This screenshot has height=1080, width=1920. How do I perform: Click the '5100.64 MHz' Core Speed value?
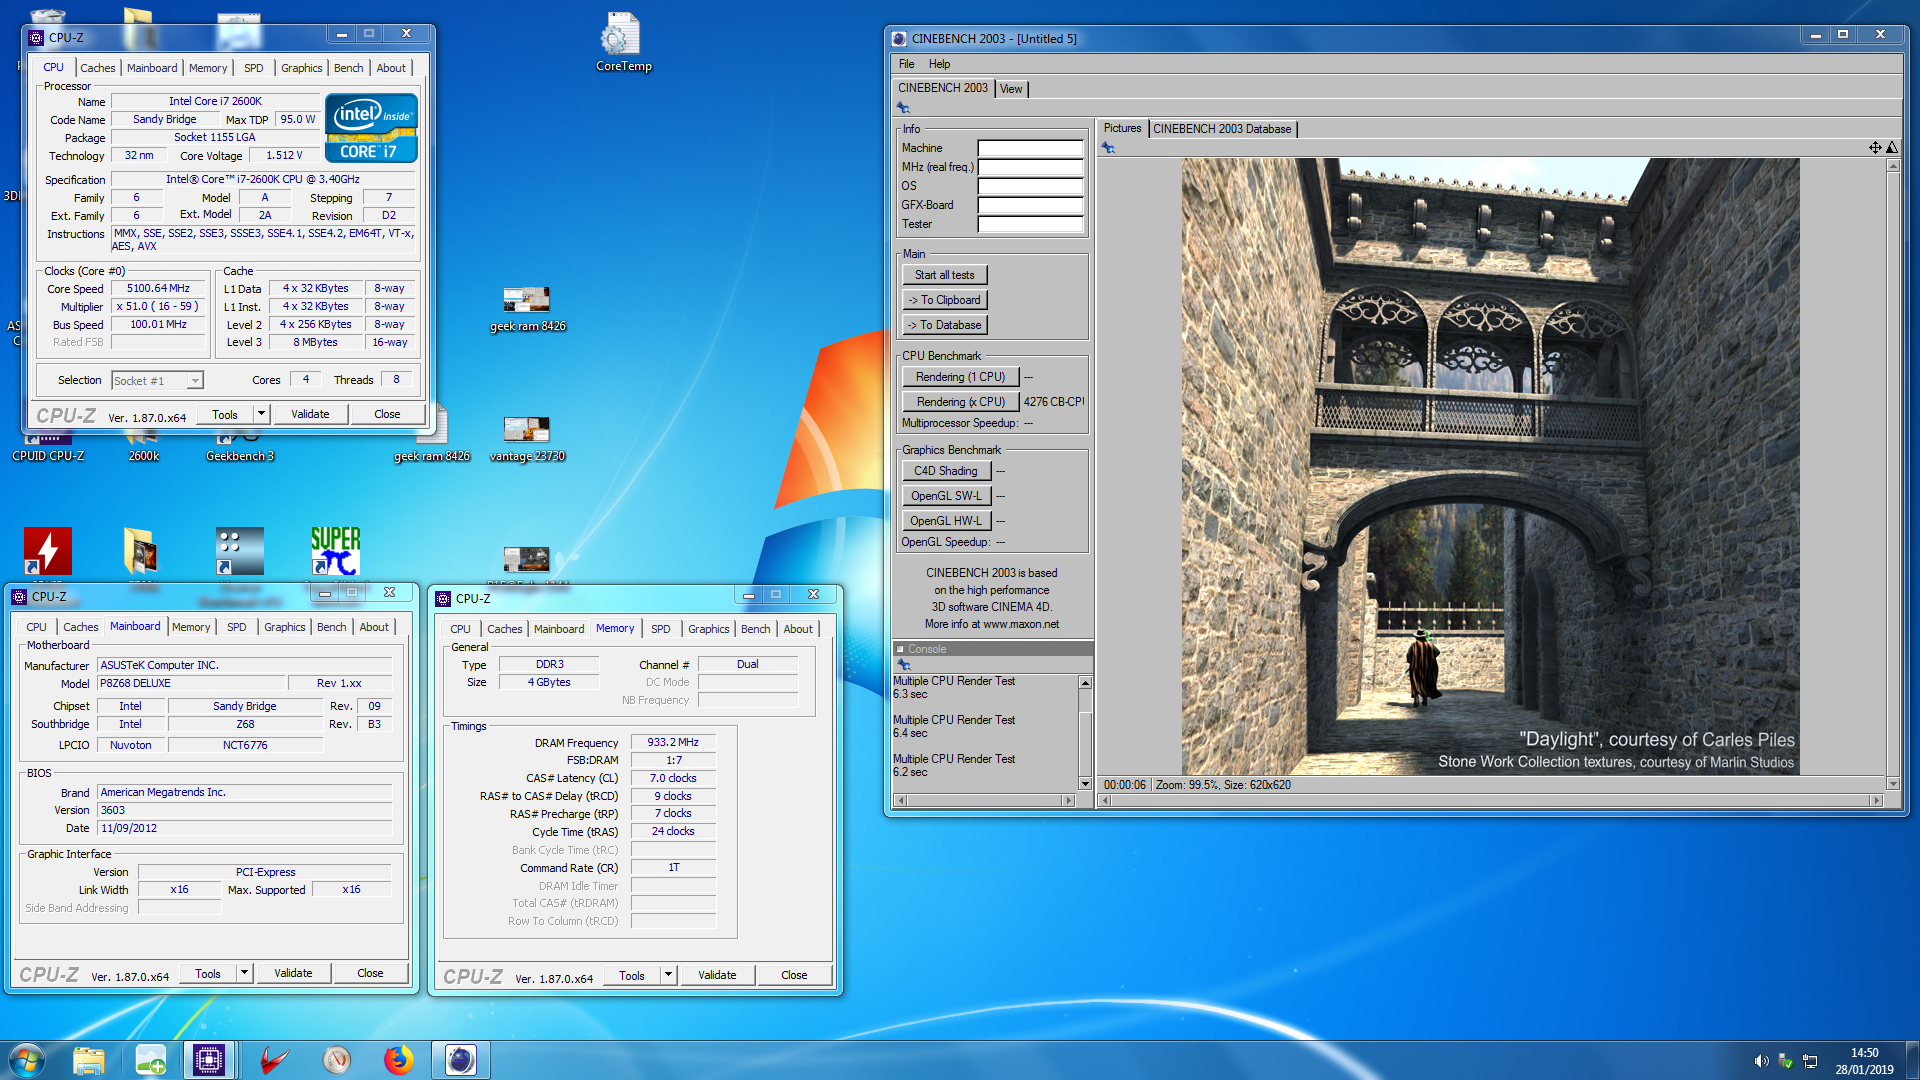pyautogui.click(x=158, y=289)
